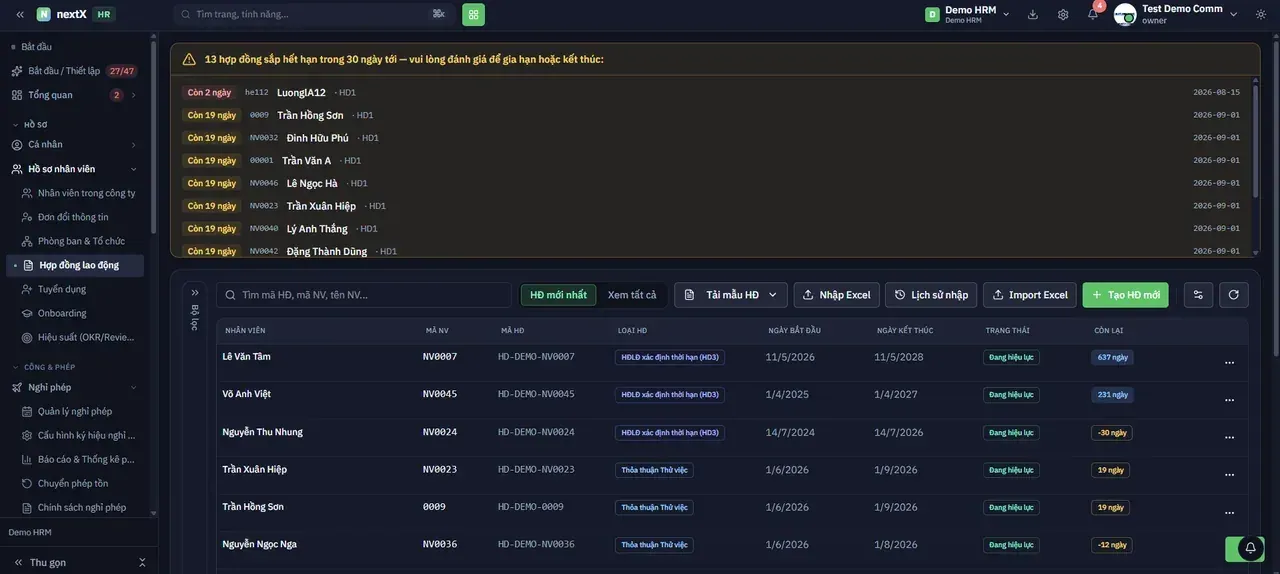The width and height of the screenshot is (1280, 574).
Task: Click the Onboarding sidebar icon
Action: pos(28,313)
